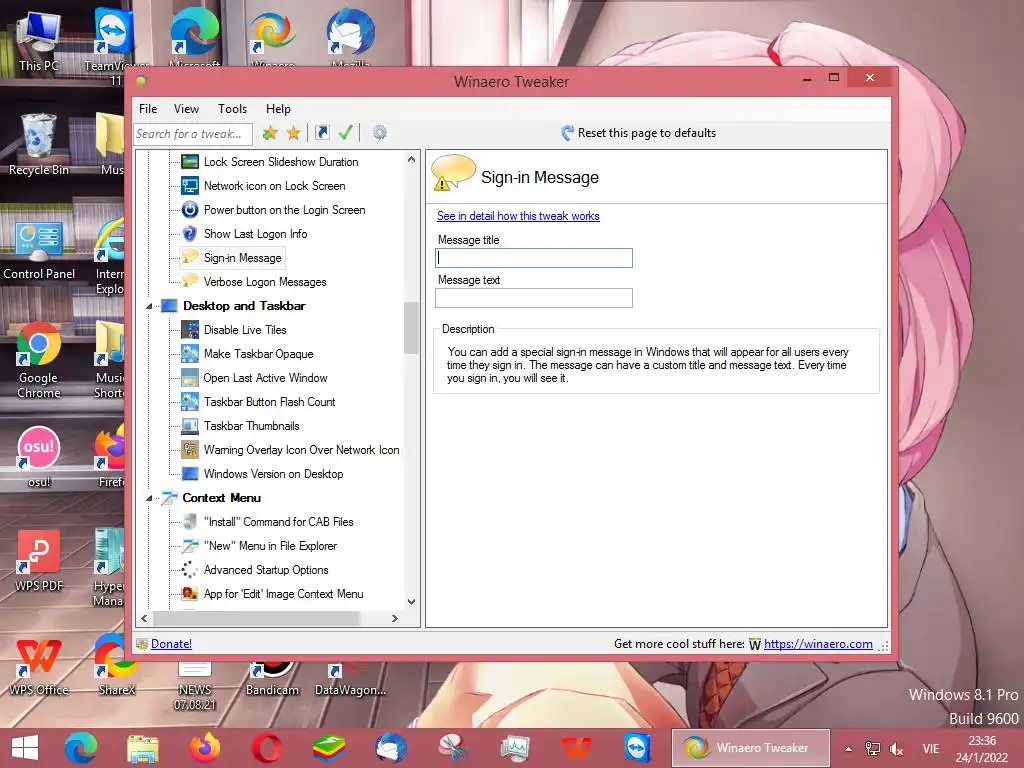Select Lock Screen Slideshow Duration tweak
The image size is (1024, 768).
pyautogui.click(x=281, y=162)
